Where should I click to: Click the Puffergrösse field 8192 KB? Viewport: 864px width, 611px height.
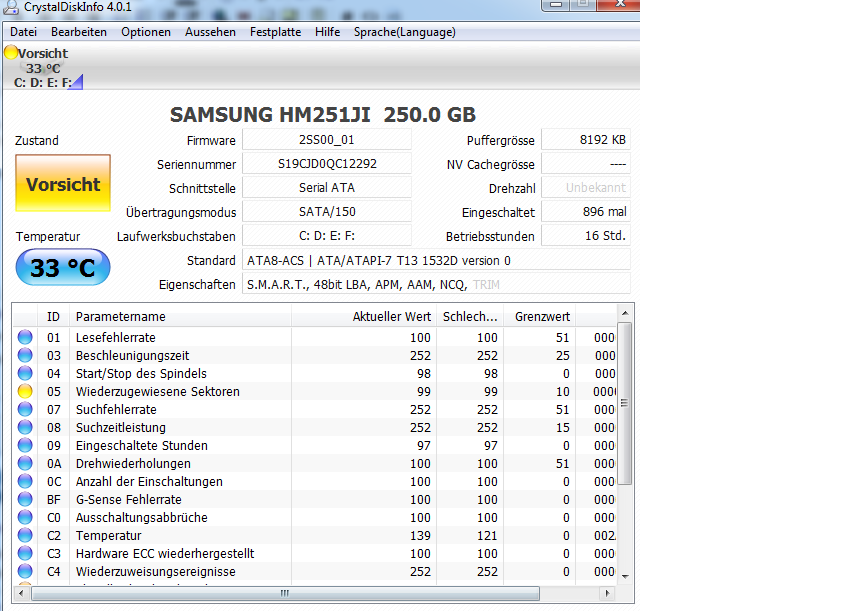pos(586,140)
